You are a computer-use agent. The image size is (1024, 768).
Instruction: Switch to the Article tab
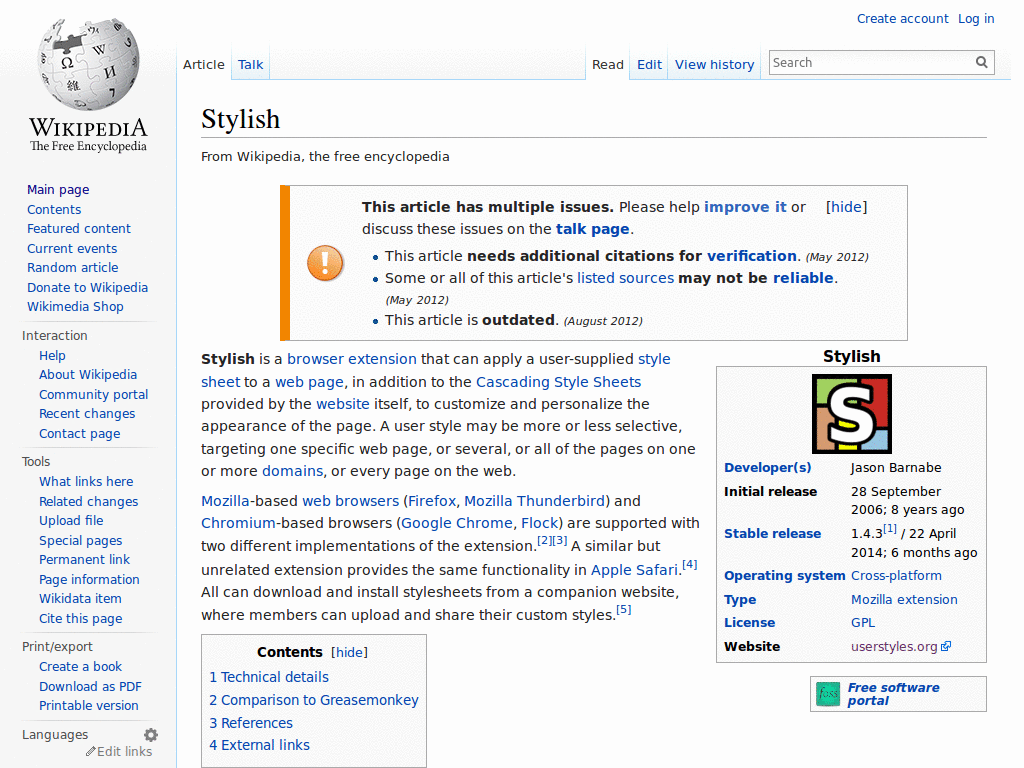click(x=204, y=65)
